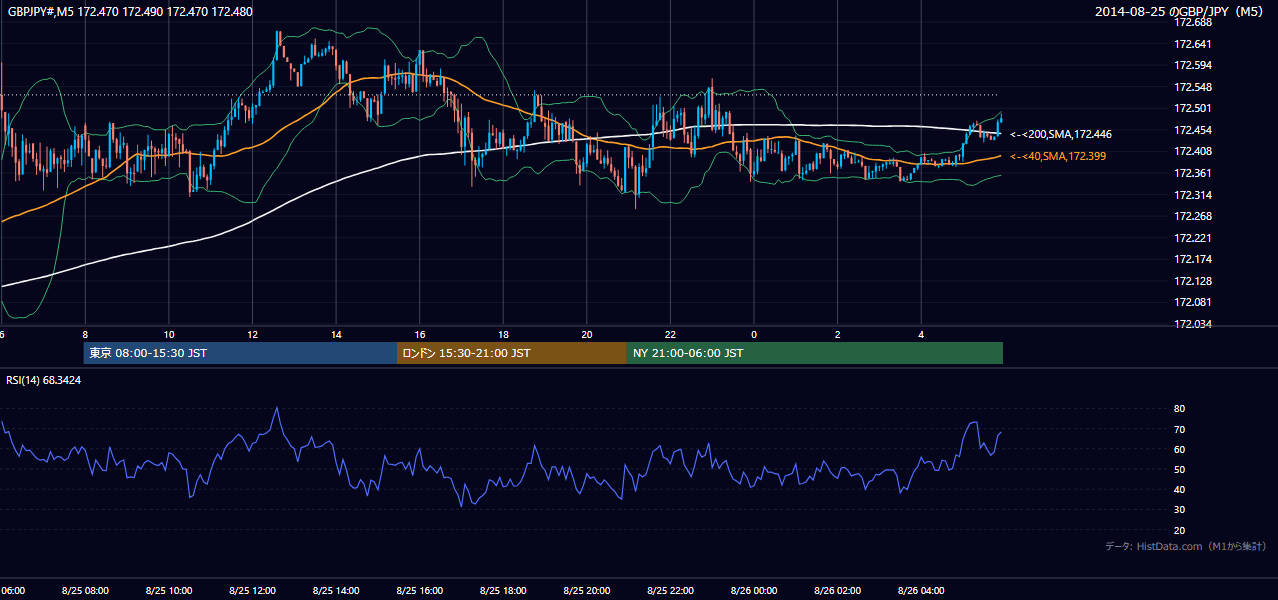Click hour label 18 under price chart
The image size is (1278, 600).
click(503, 335)
